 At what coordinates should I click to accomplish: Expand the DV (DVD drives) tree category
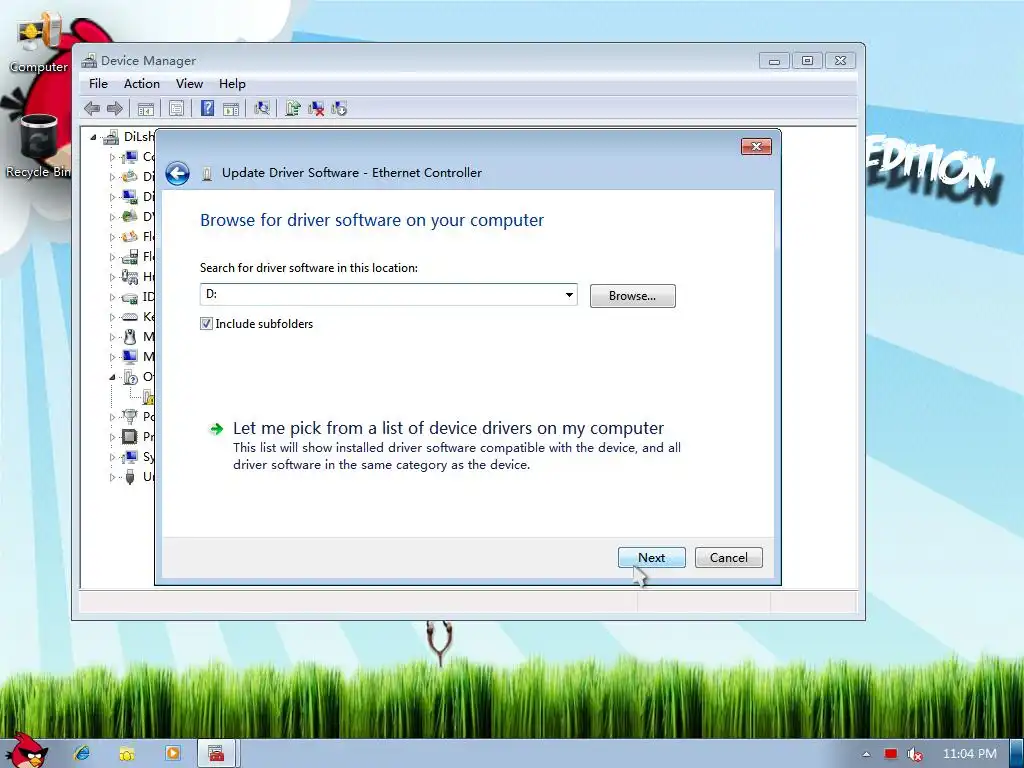pyautogui.click(x=112, y=217)
